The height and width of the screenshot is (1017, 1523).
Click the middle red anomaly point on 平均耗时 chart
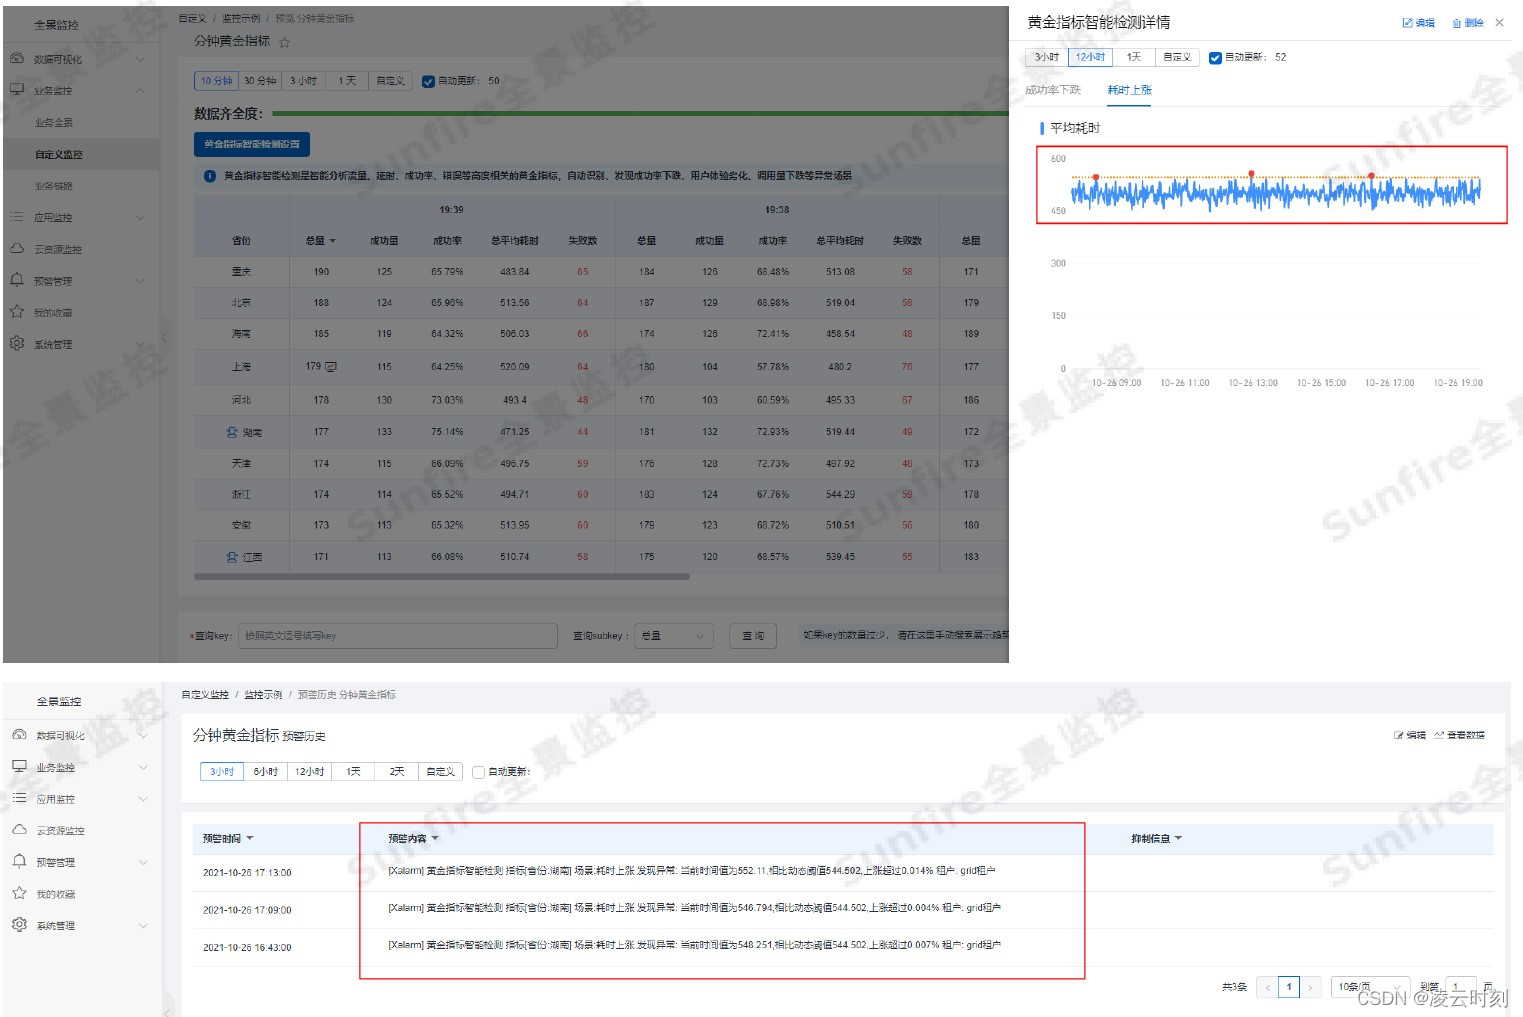point(1251,174)
